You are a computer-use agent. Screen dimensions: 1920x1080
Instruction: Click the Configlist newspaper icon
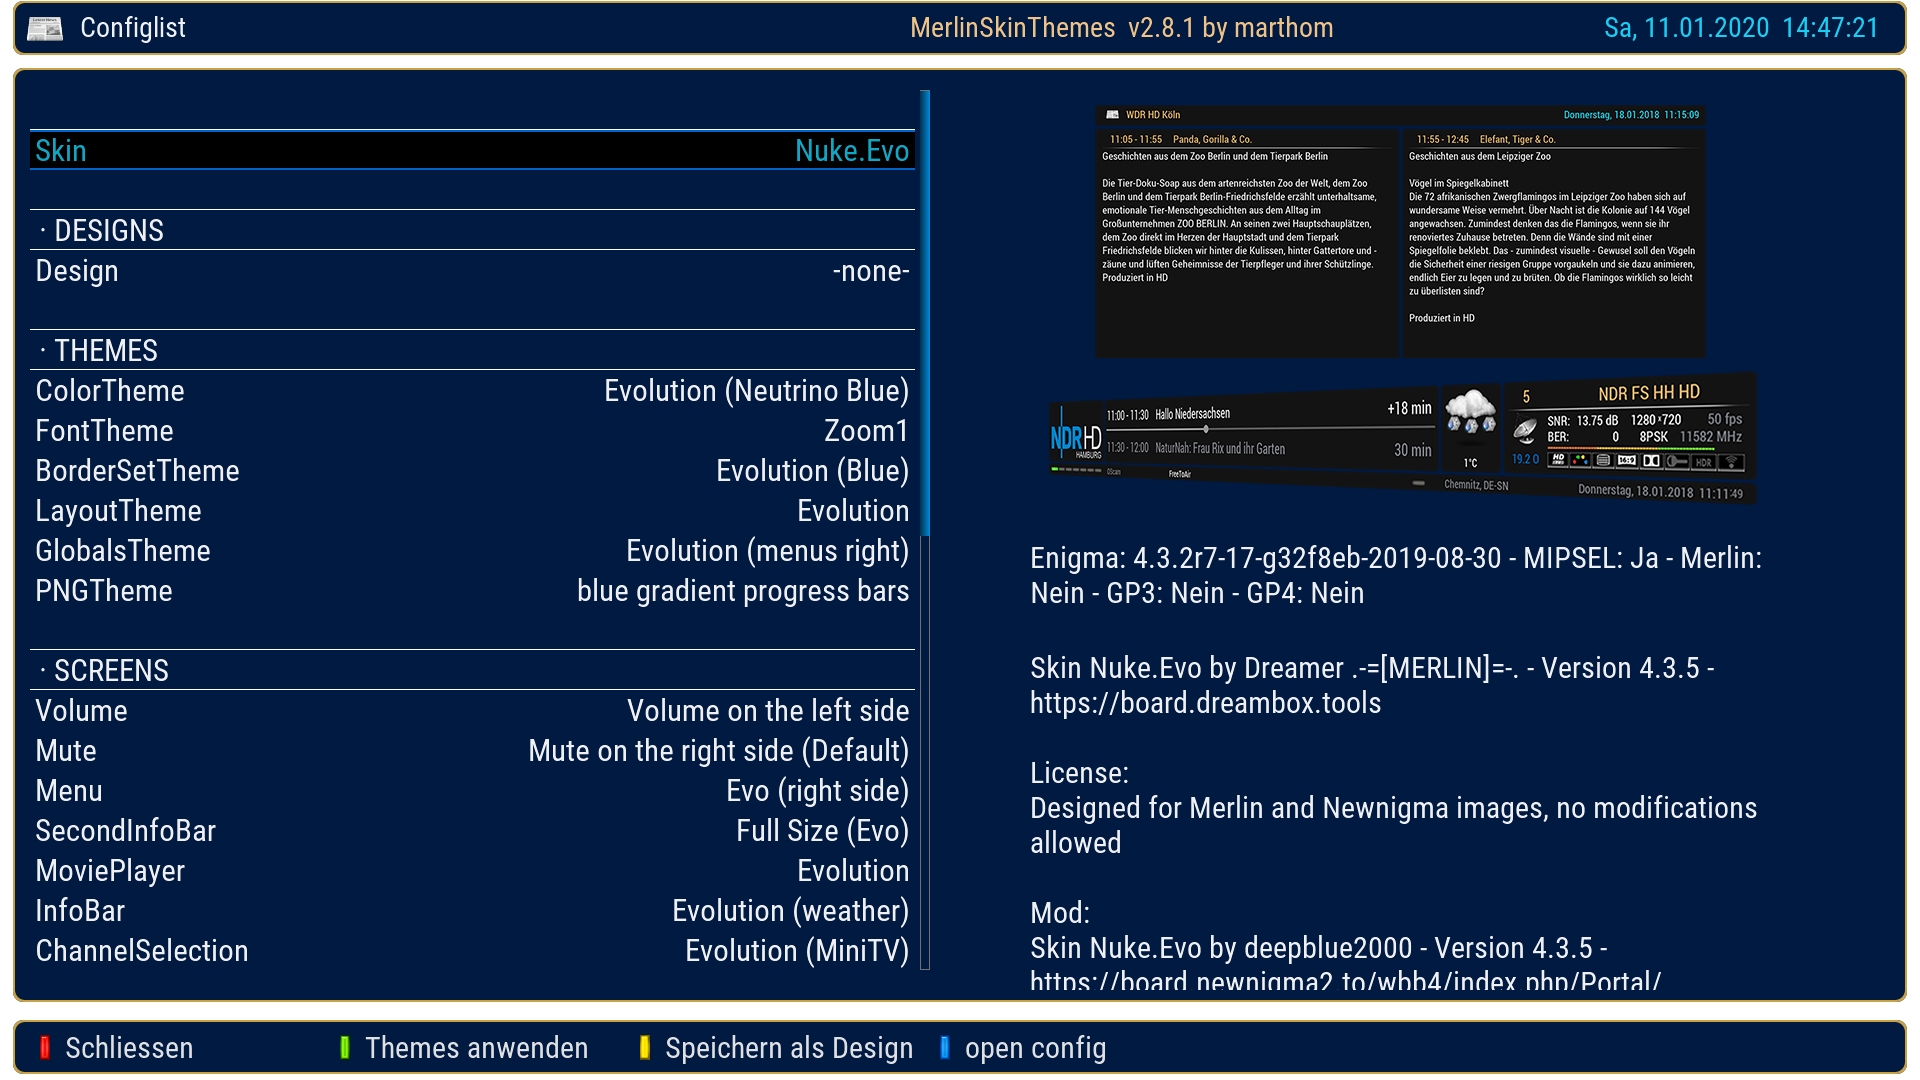click(45, 28)
